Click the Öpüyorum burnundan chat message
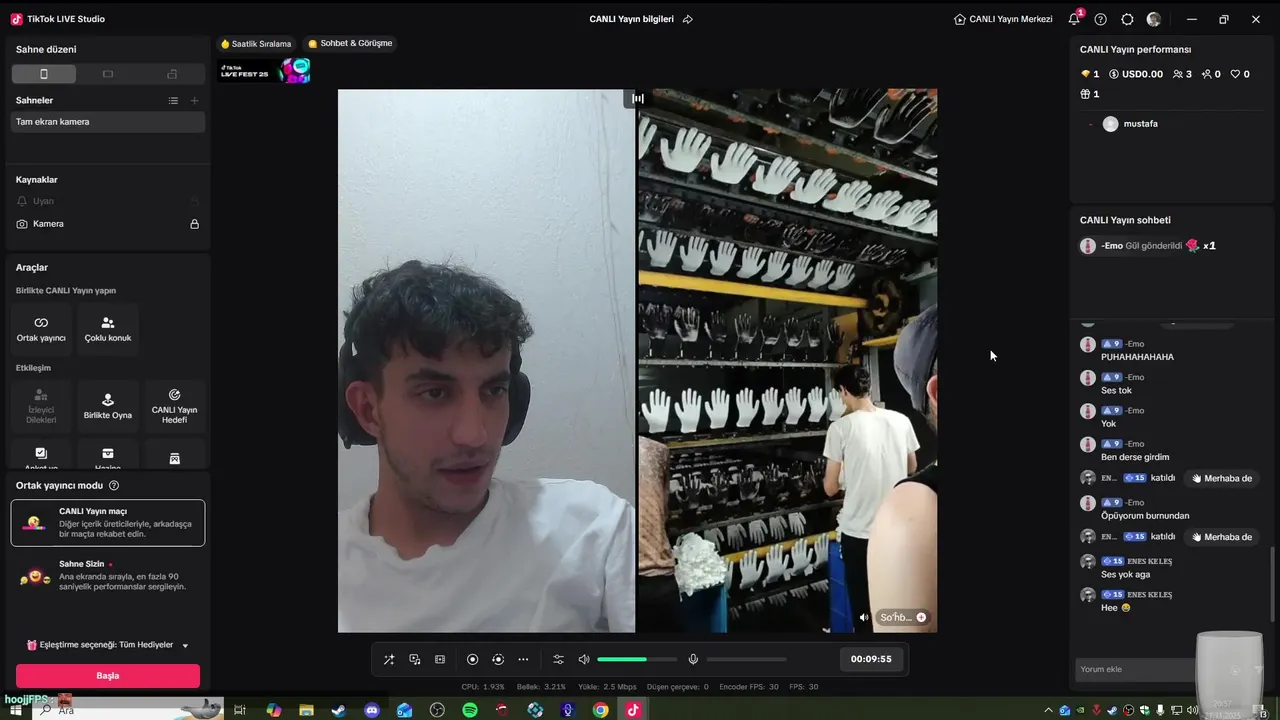The width and height of the screenshot is (1280, 720). [1145, 516]
